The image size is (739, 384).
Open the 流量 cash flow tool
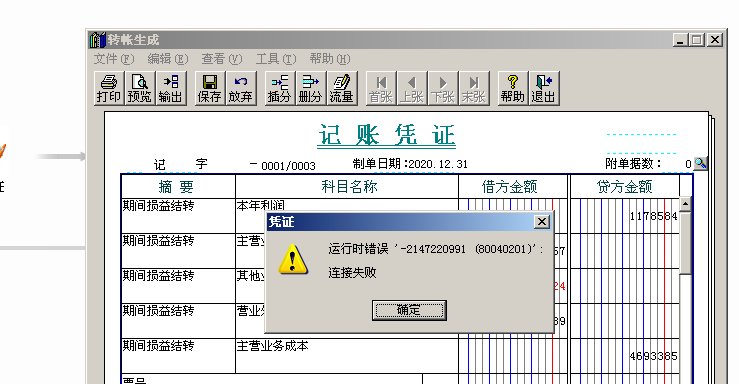342,88
